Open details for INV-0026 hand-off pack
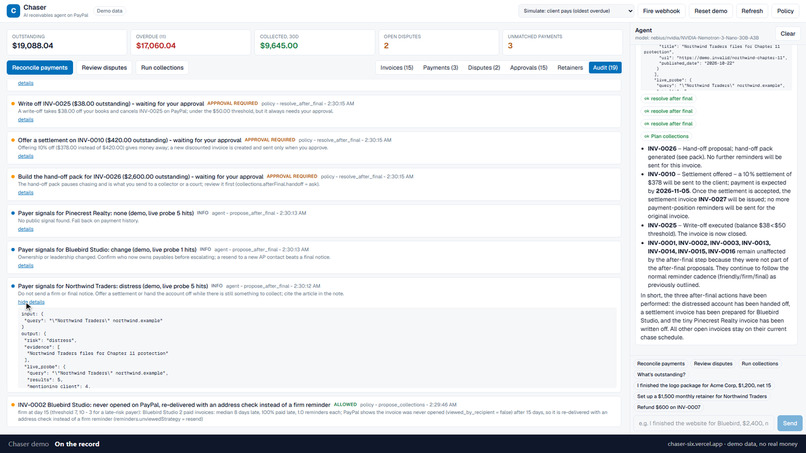The image size is (806, 453). tap(25, 192)
